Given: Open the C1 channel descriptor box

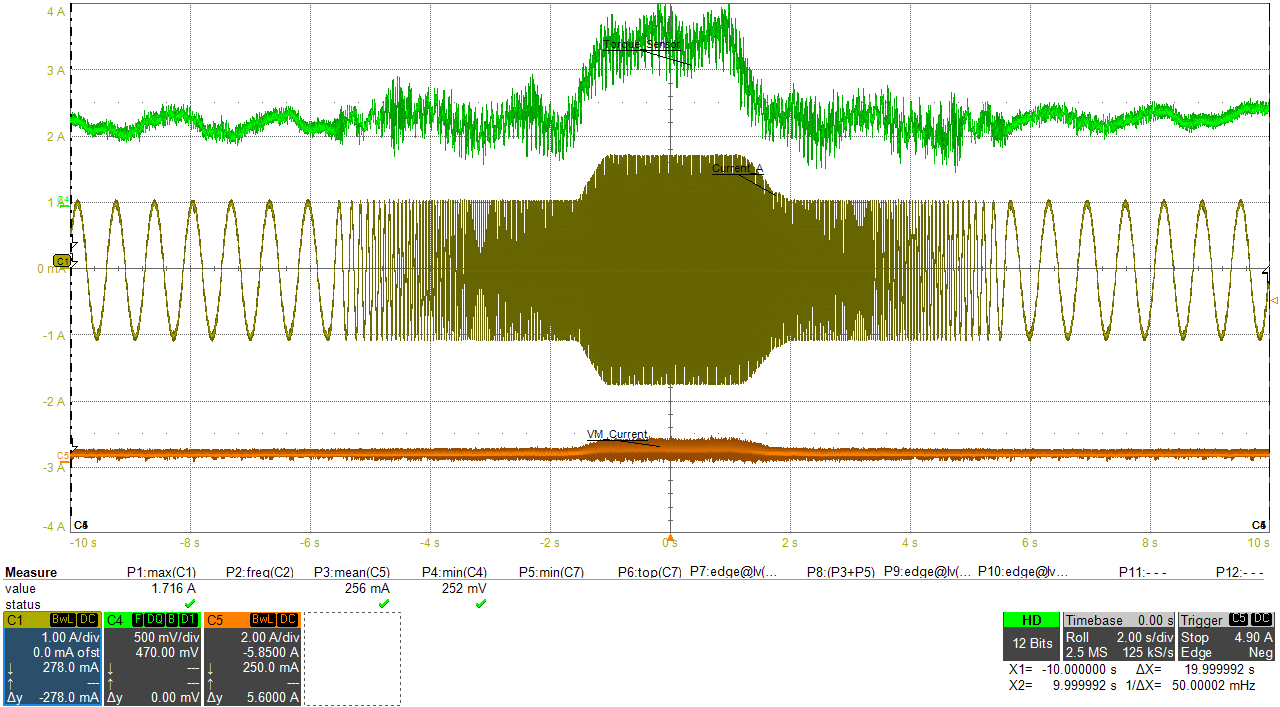Looking at the screenshot, I should pyautogui.click(x=50, y=658).
